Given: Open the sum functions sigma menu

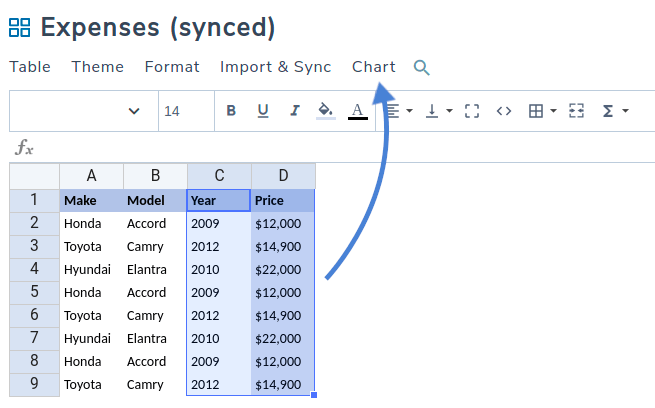Looking at the screenshot, I should click(x=613, y=111).
